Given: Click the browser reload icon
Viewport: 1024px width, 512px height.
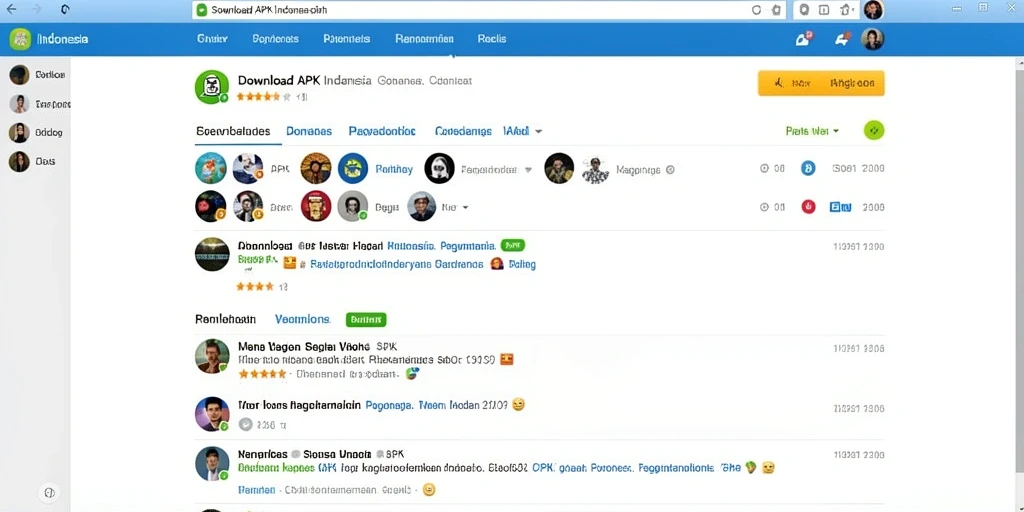Looking at the screenshot, I should coord(65,9).
